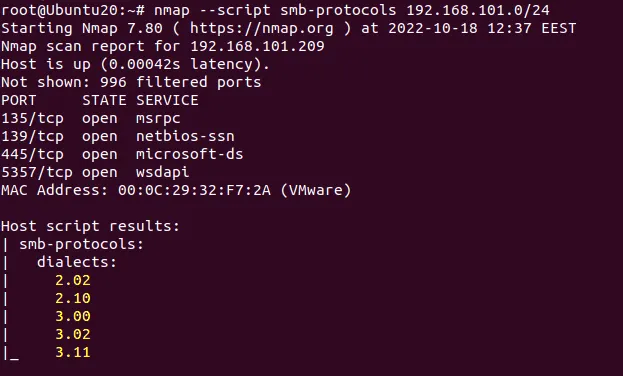Click the 135/tcp port entry
The width and height of the screenshot is (623, 376).
32,118
